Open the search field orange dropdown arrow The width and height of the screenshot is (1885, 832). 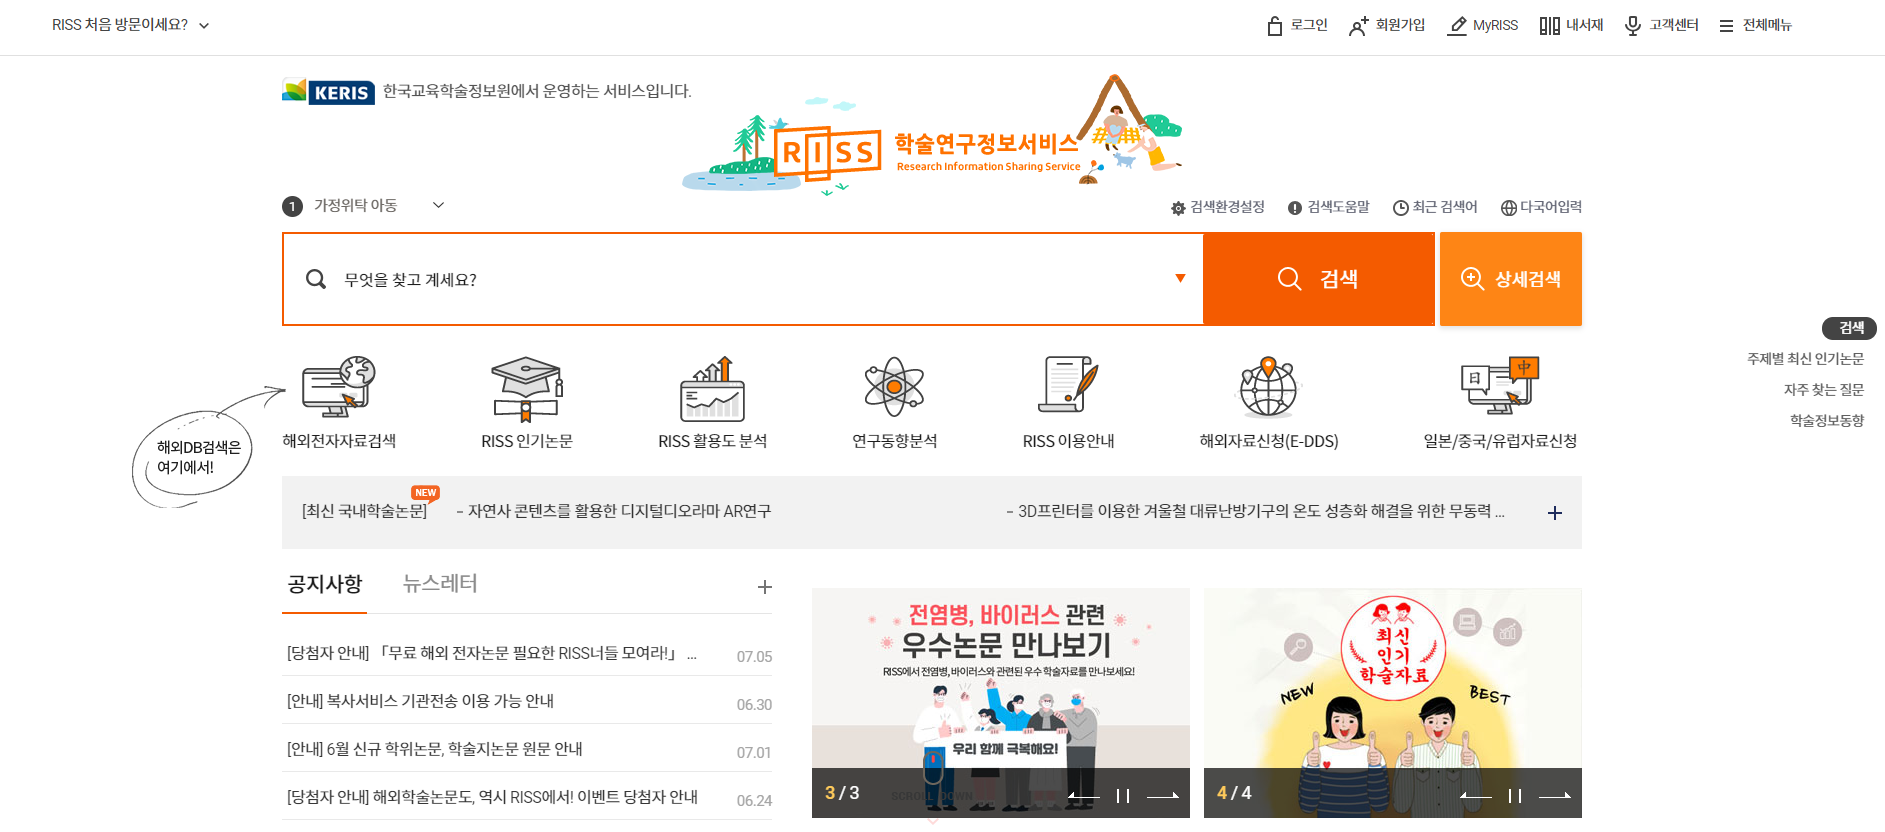pos(1181,279)
